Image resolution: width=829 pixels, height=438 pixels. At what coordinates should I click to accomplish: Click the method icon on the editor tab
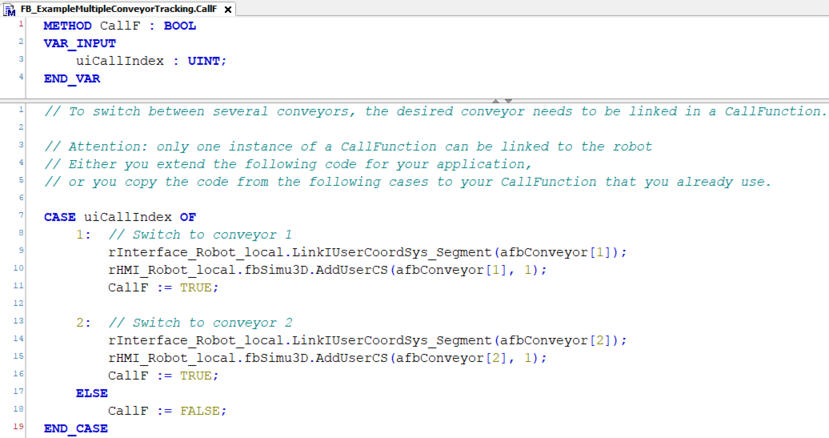pos(10,9)
